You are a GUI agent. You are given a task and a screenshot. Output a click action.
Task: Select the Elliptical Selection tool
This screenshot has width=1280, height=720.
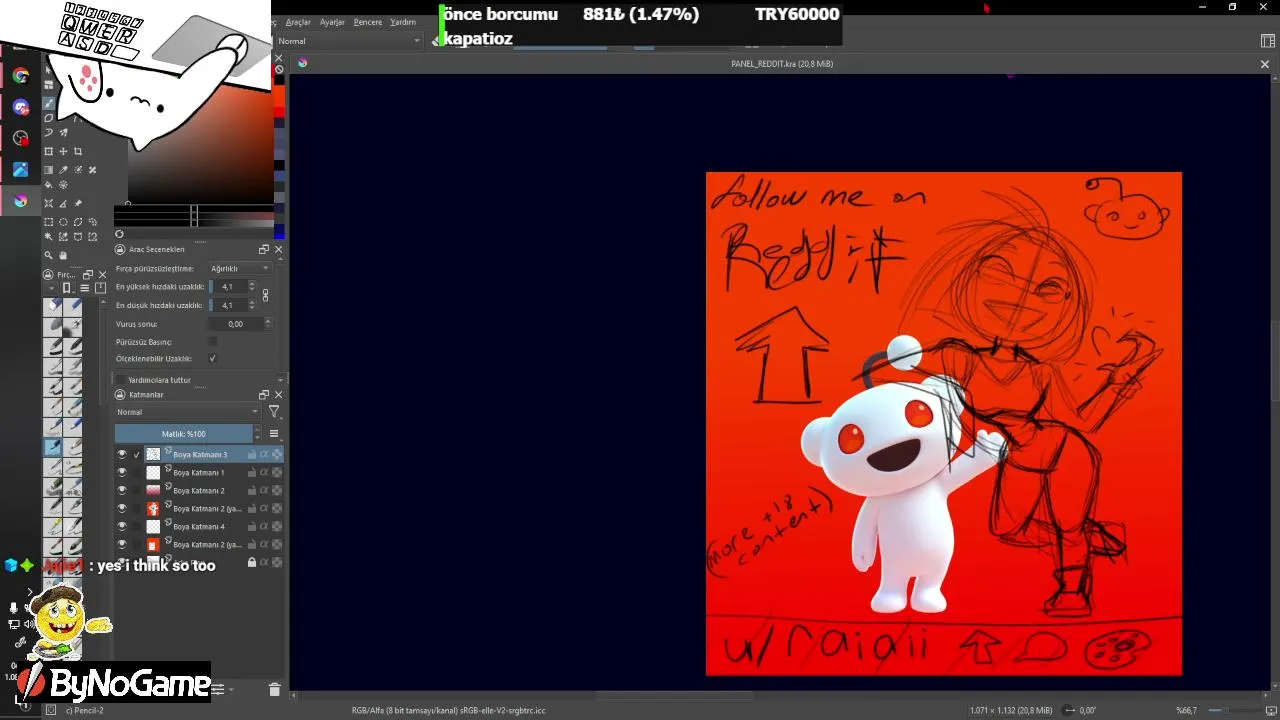(64, 222)
